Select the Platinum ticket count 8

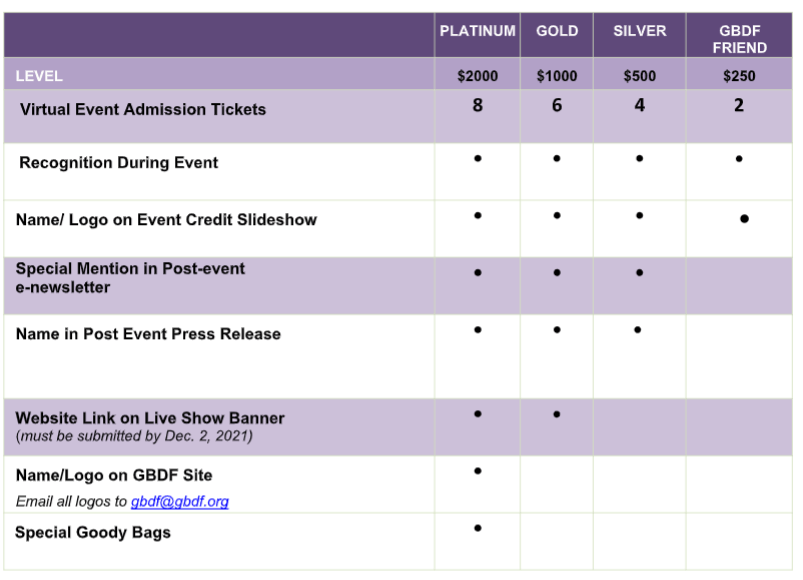[477, 105]
